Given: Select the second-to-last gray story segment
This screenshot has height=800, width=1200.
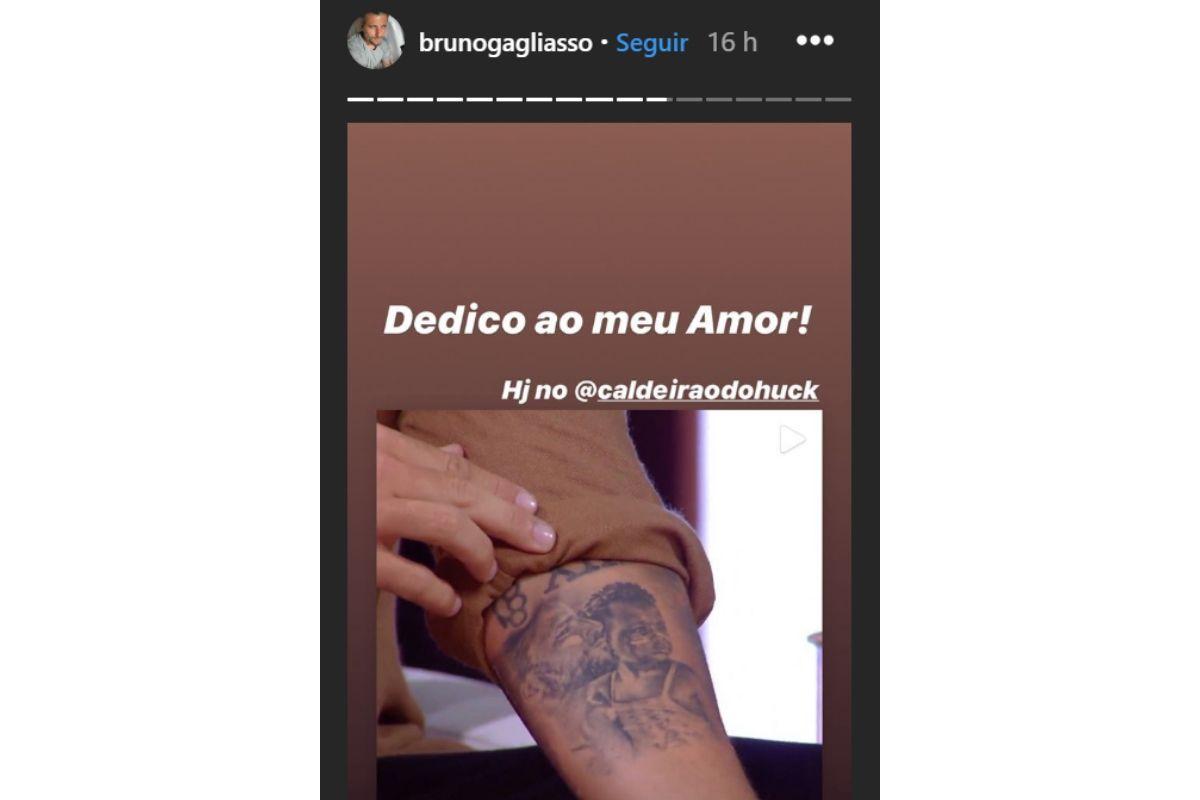Looking at the screenshot, I should click(808, 99).
